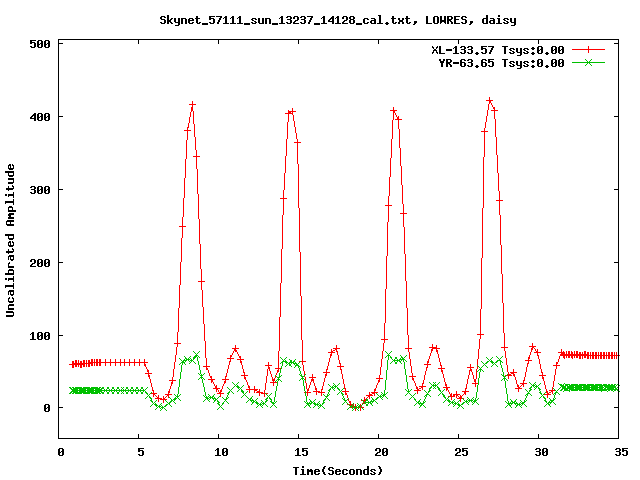Select the YR-63.65 Tsys:0.00 legend entry
This screenshot has height=480, width=640.
coord(501,63)
